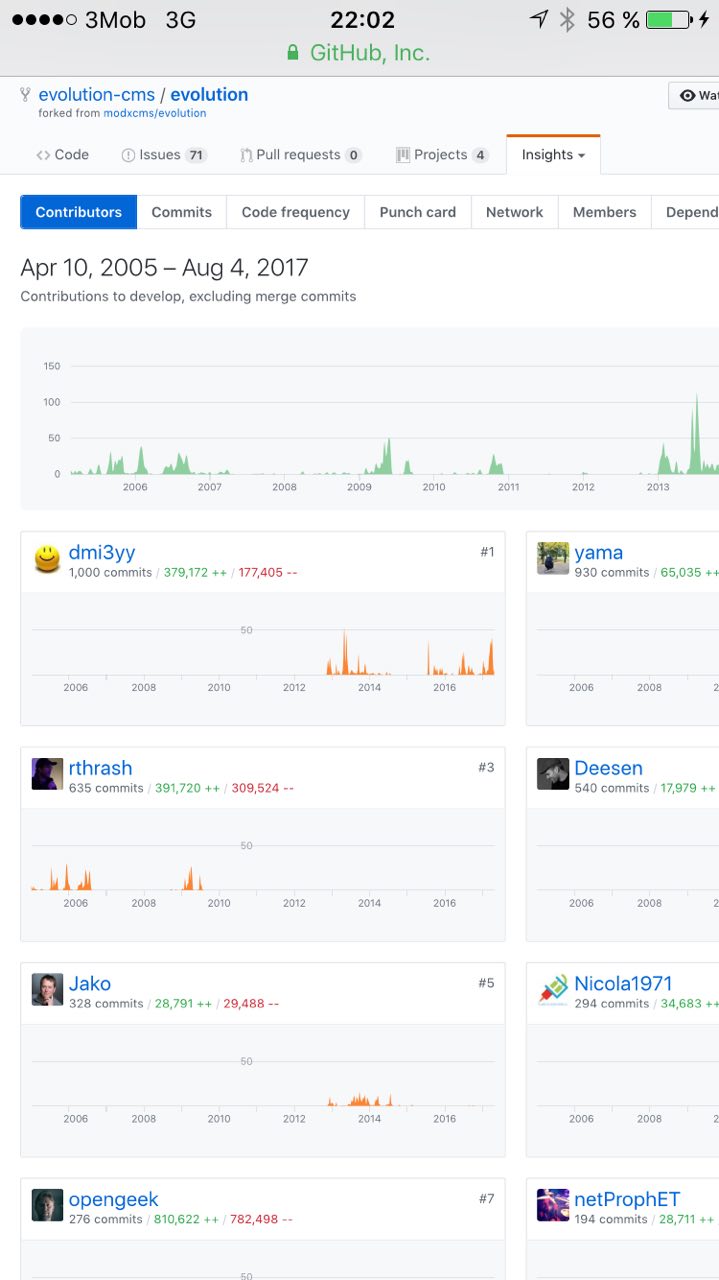Click netProphET's avatar image
This screenshot has height=1280, width=719.
[553, 1205]
